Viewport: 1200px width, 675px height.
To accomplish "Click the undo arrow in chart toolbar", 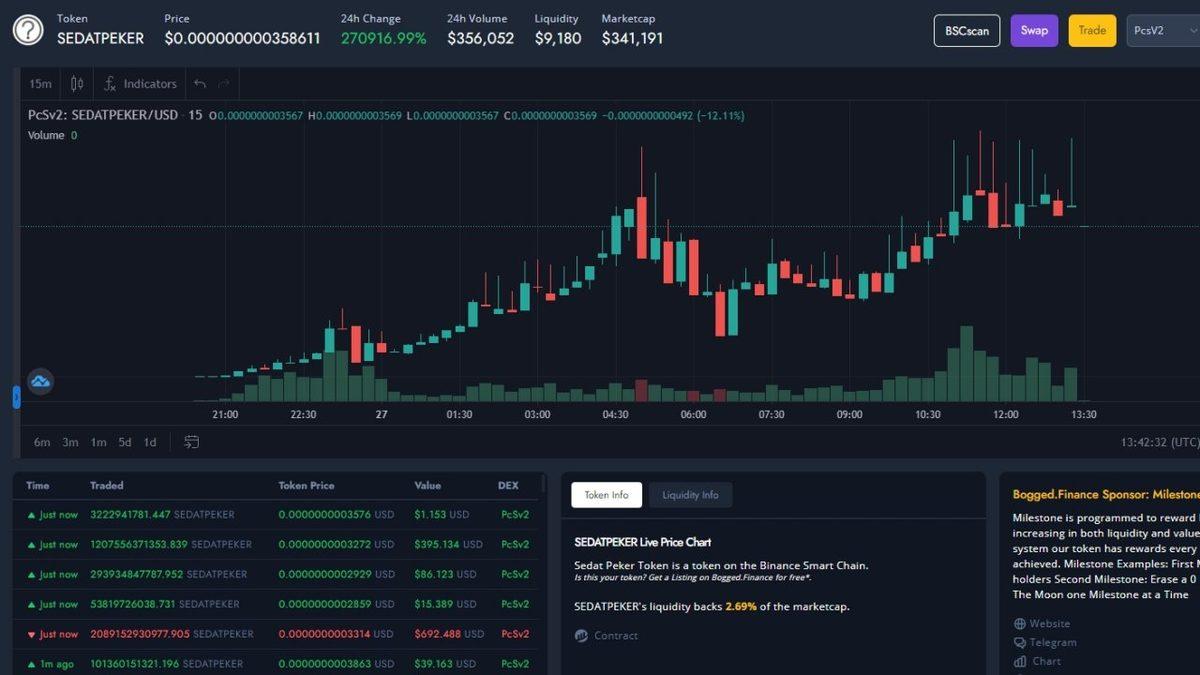I will (x=200, y=84).
